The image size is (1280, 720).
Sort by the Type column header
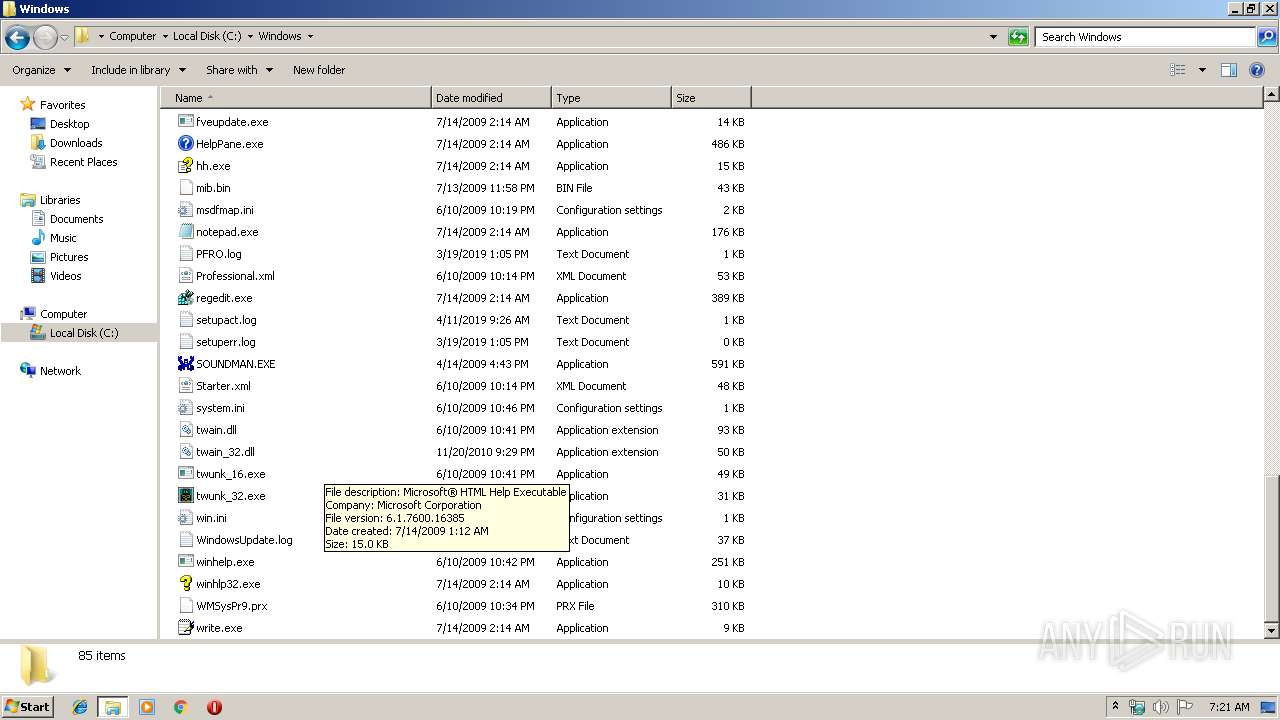[611, 98]
